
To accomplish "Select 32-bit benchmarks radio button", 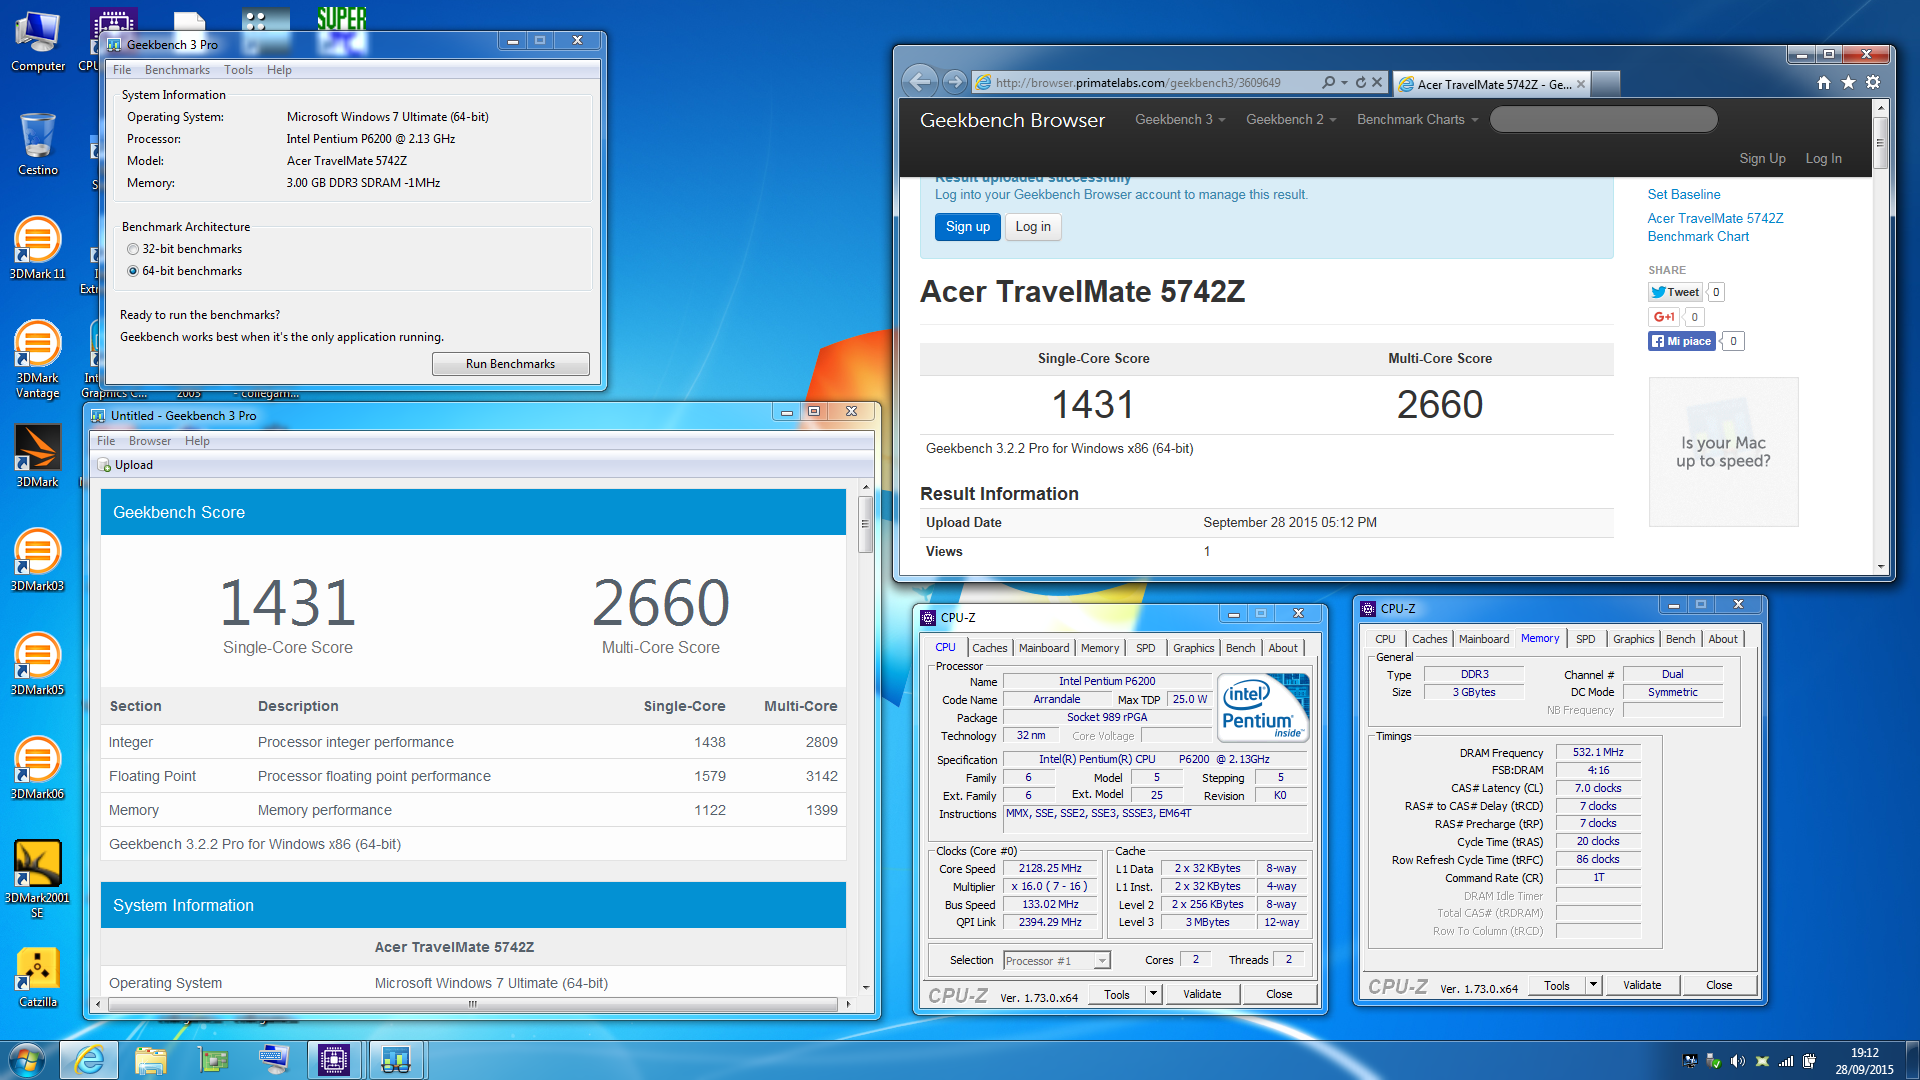I will click(x=133, y=249).
